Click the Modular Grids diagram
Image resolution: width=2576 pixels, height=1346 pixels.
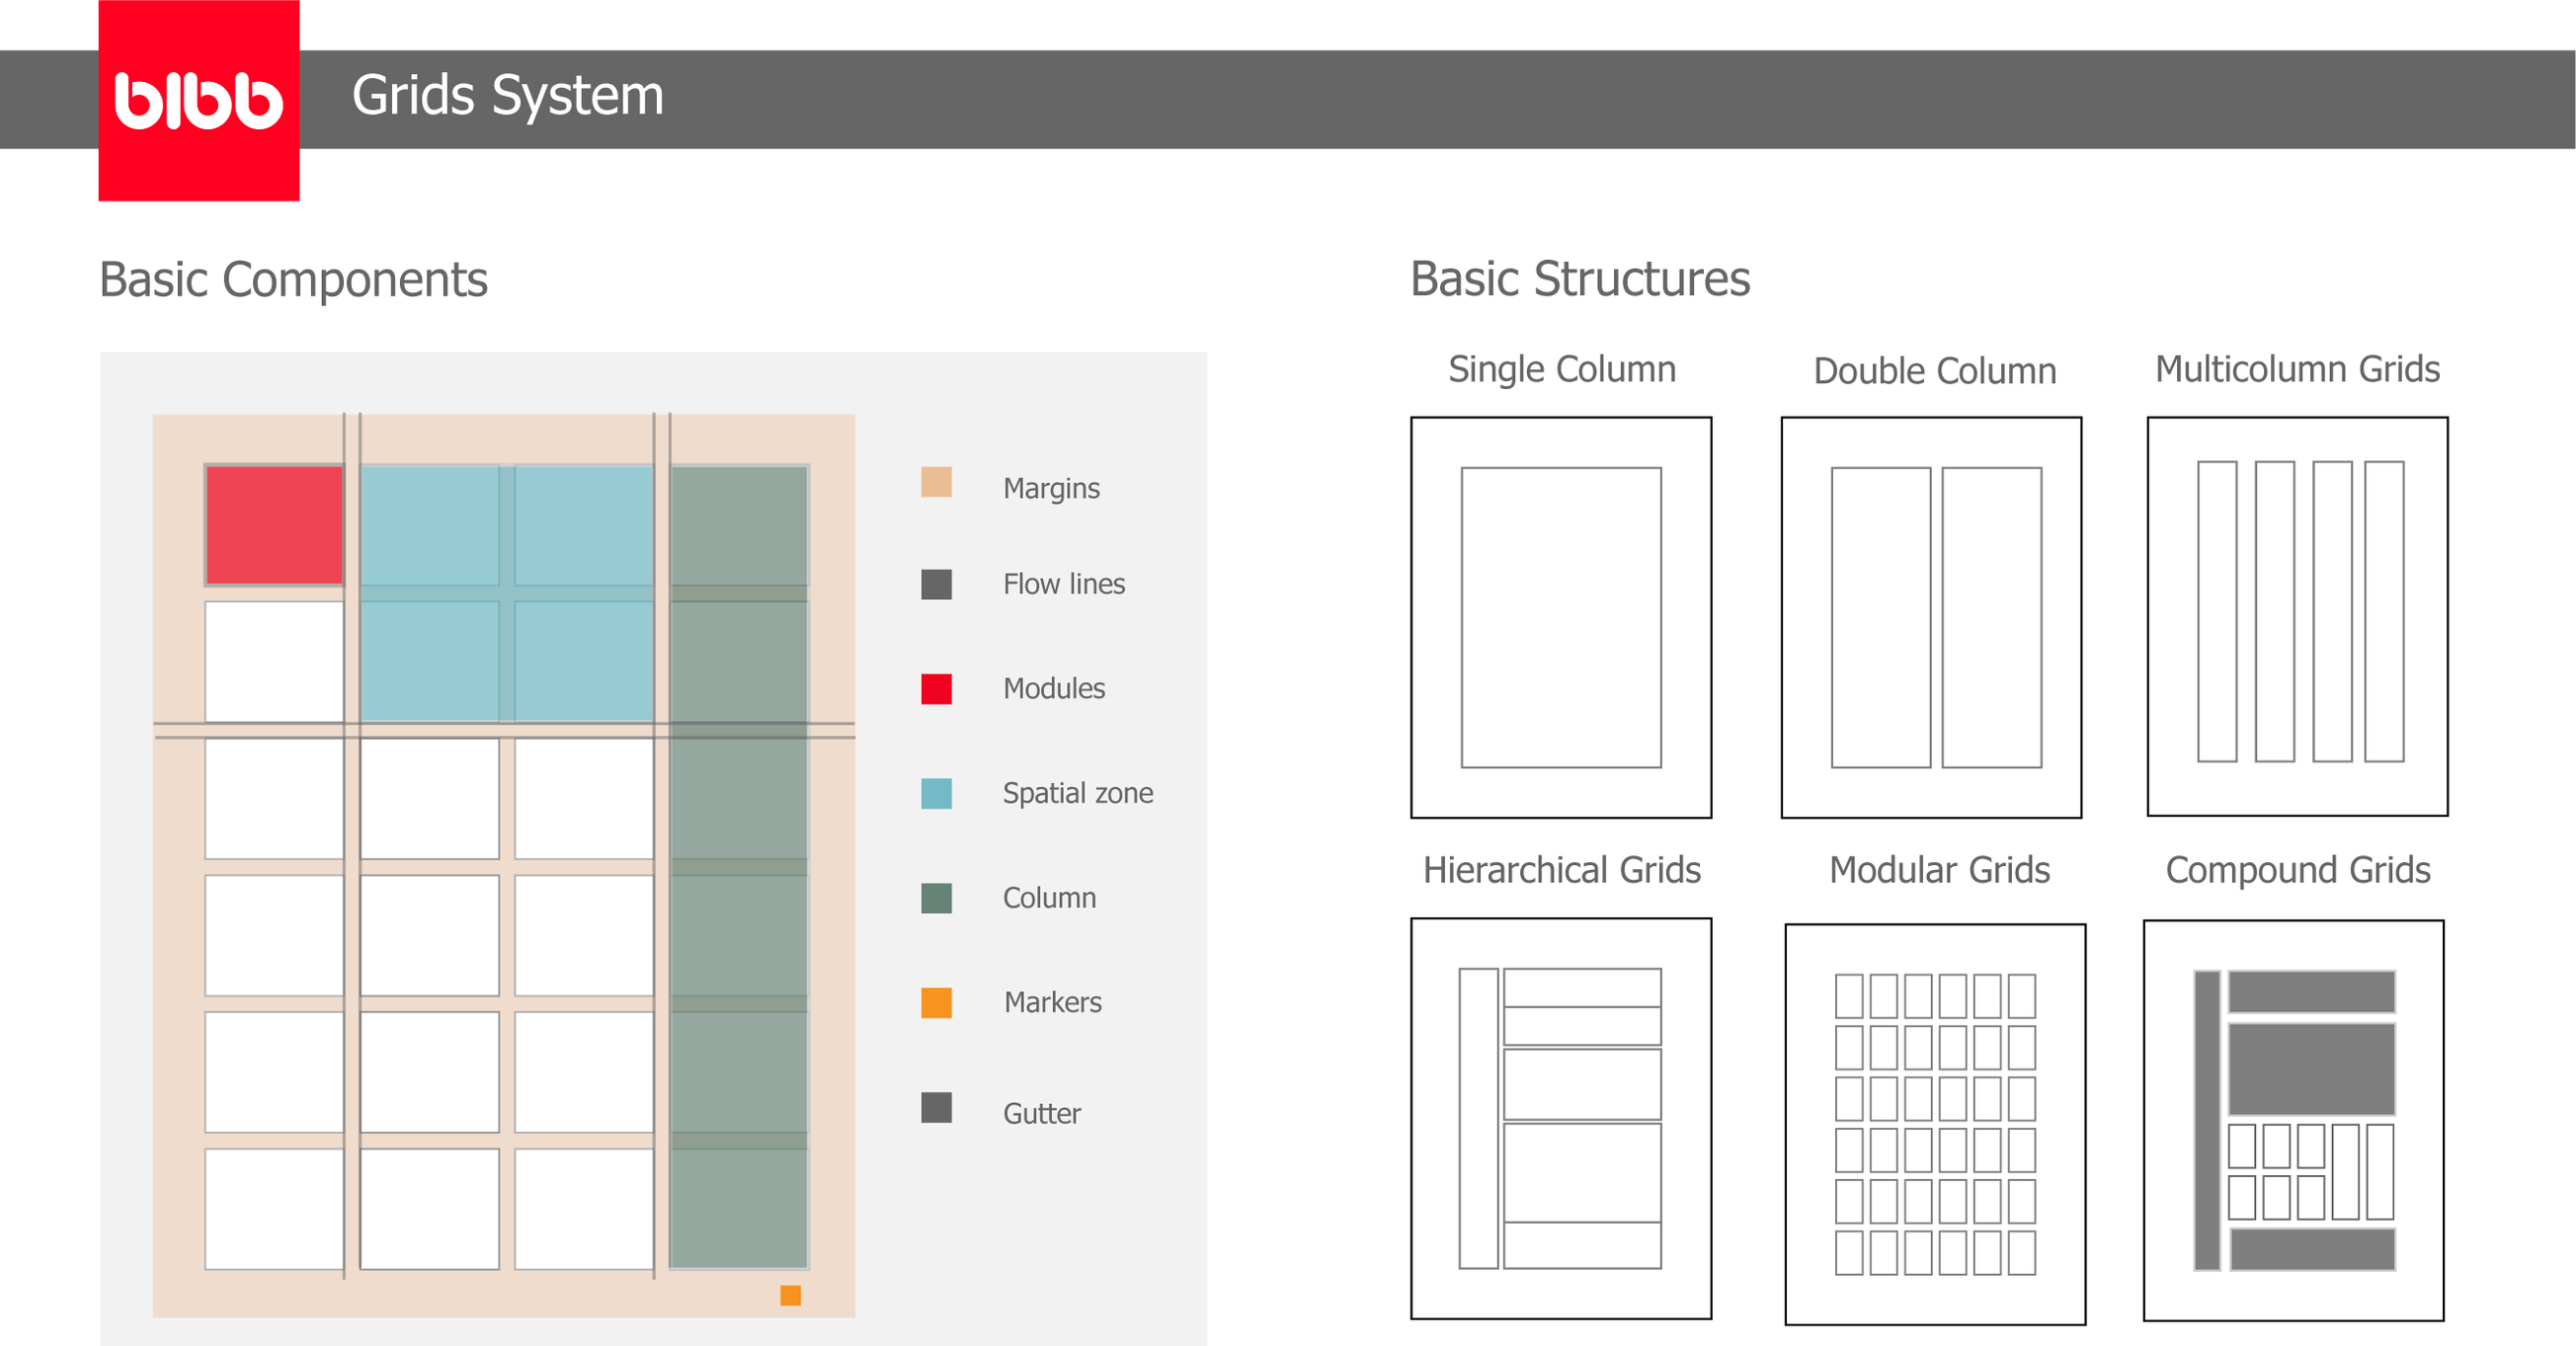tap(1935, 1124)
